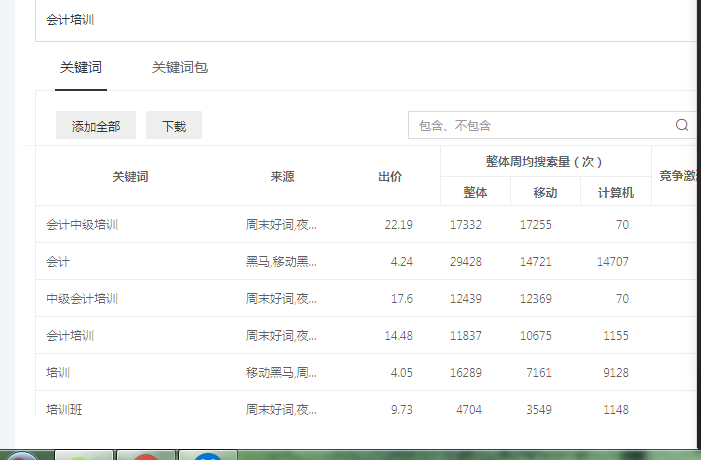
Task: Click the 添加全部 button
Action: [96, 125]
